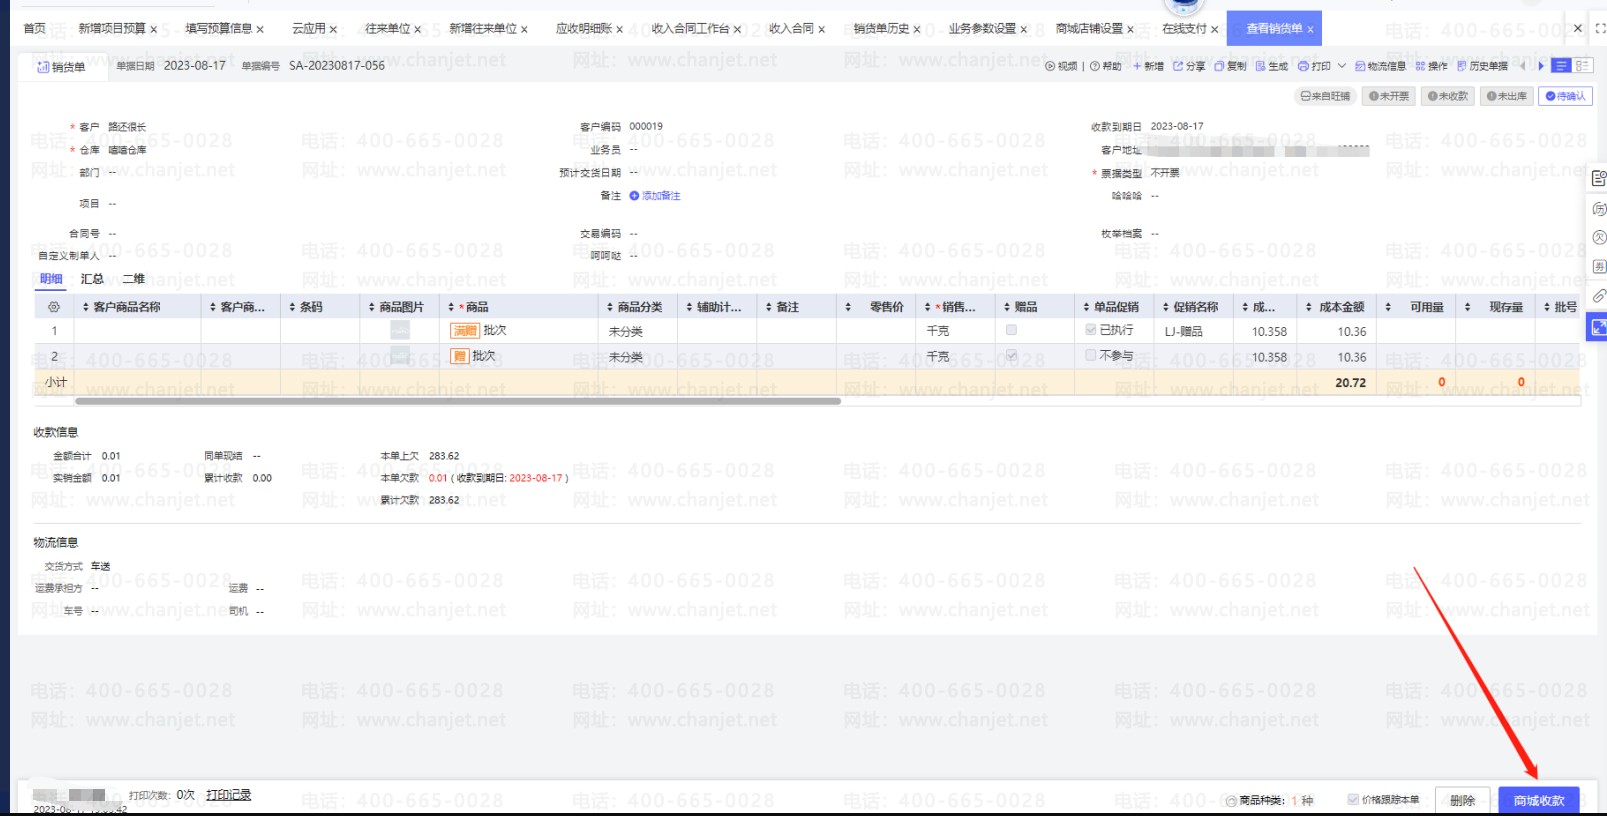The height and width of the screenshot is (816, 1607).
Task: Click the 视频 video play icon
Action: pos(1050,67)
